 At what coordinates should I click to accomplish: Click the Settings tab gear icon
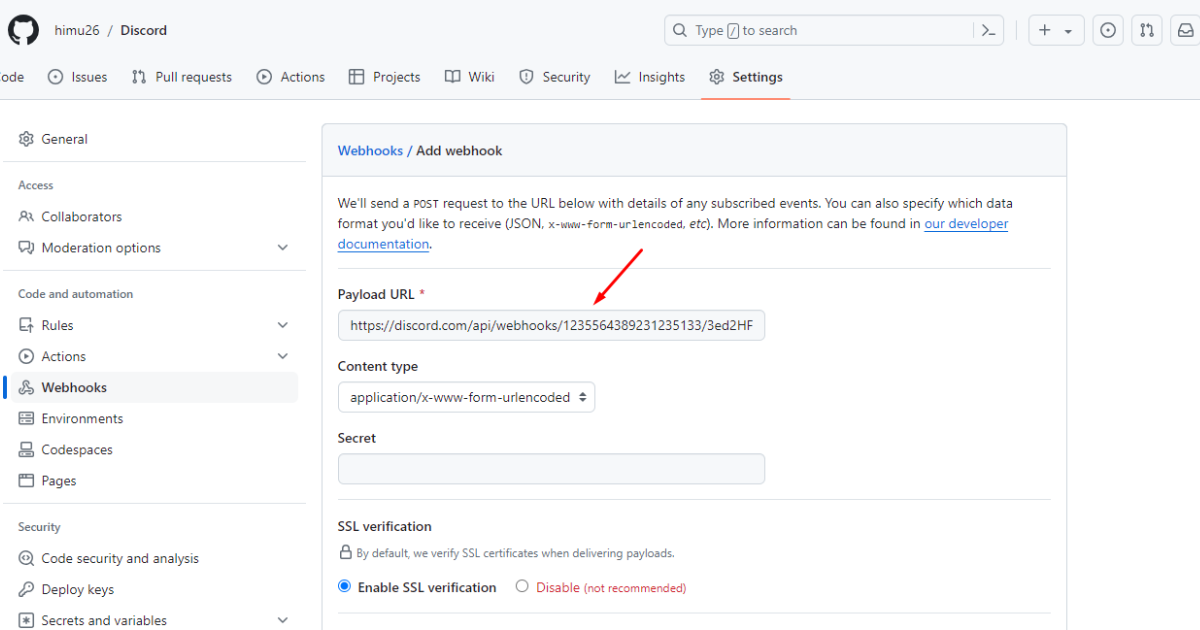coord(716,77)
